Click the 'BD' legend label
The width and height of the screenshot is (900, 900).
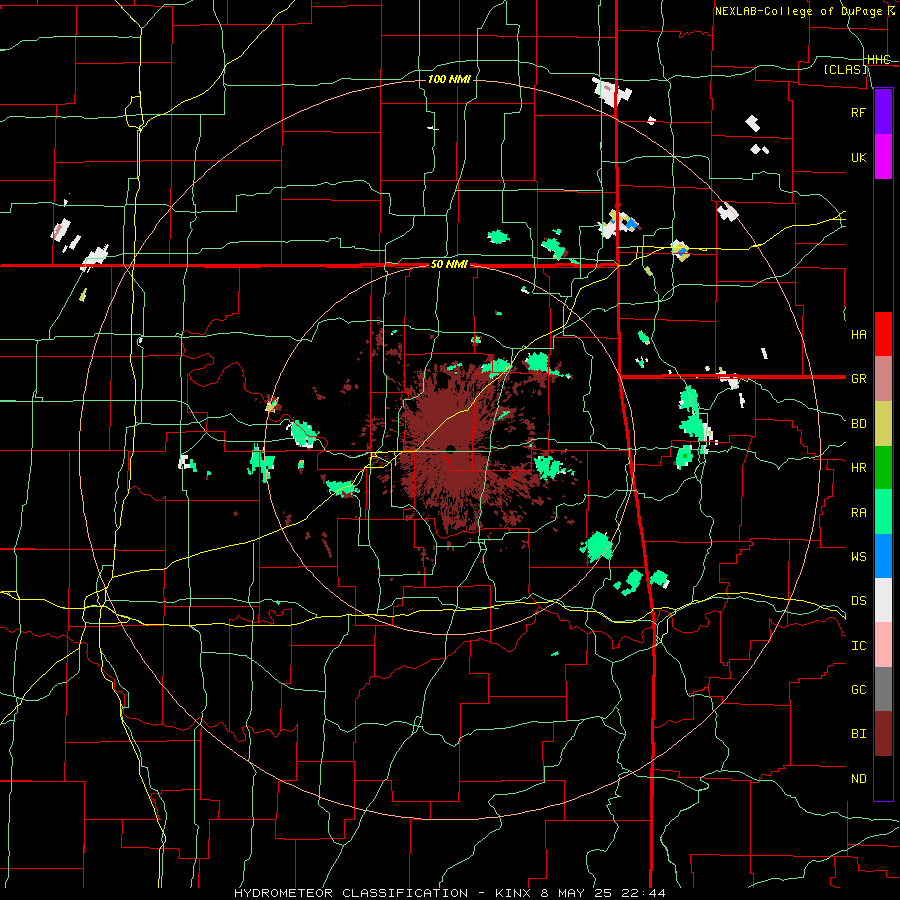pyautogui.click(x=858, y=424)
